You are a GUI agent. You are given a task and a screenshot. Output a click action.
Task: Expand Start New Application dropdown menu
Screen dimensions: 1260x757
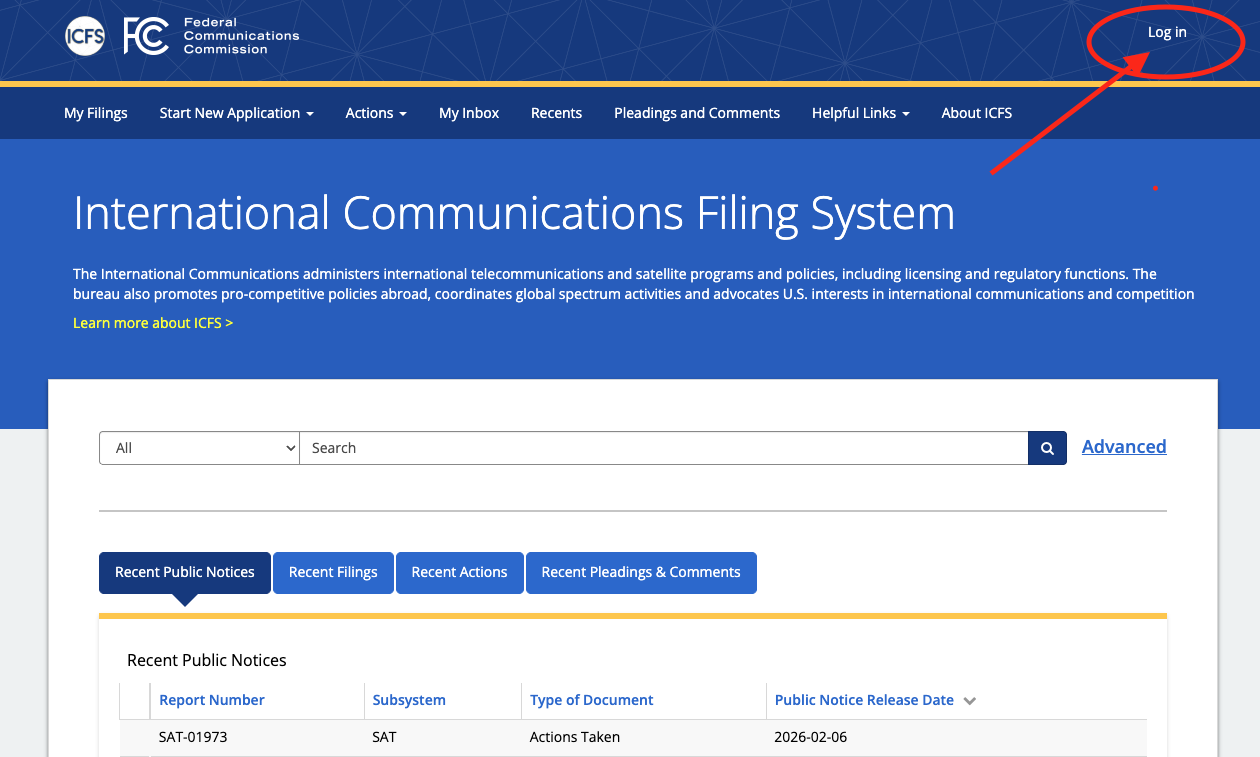coord(237,113)
